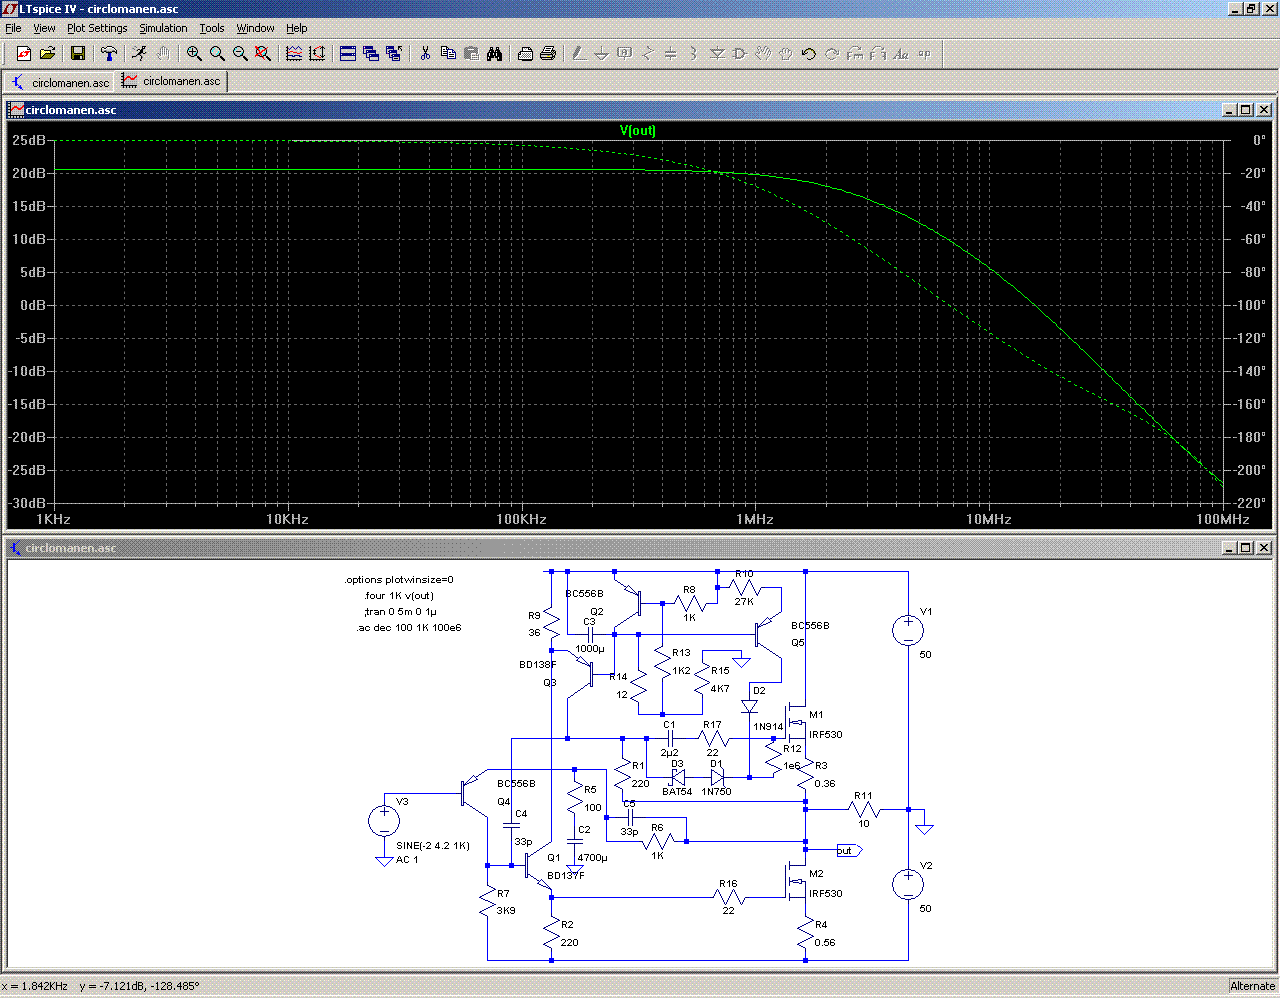Click the Zoom Out magnifier icon
This screenshot has height=998, width=1280.
240,54
